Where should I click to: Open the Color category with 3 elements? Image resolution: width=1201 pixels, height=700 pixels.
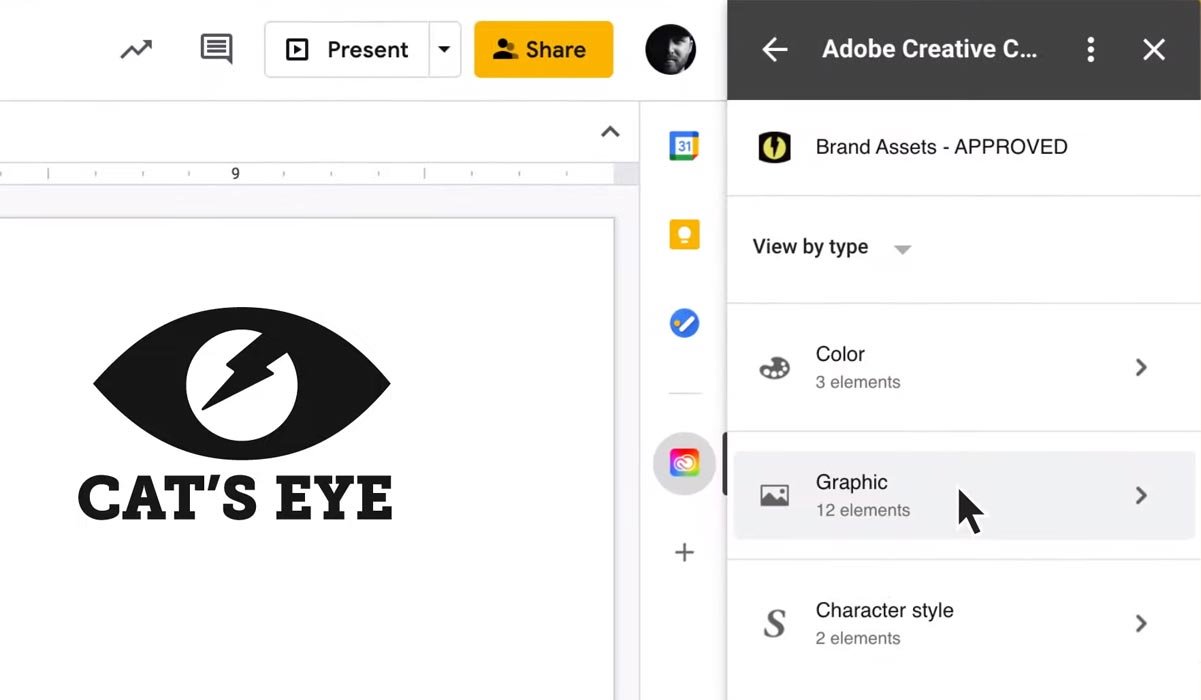click(963, 367)
